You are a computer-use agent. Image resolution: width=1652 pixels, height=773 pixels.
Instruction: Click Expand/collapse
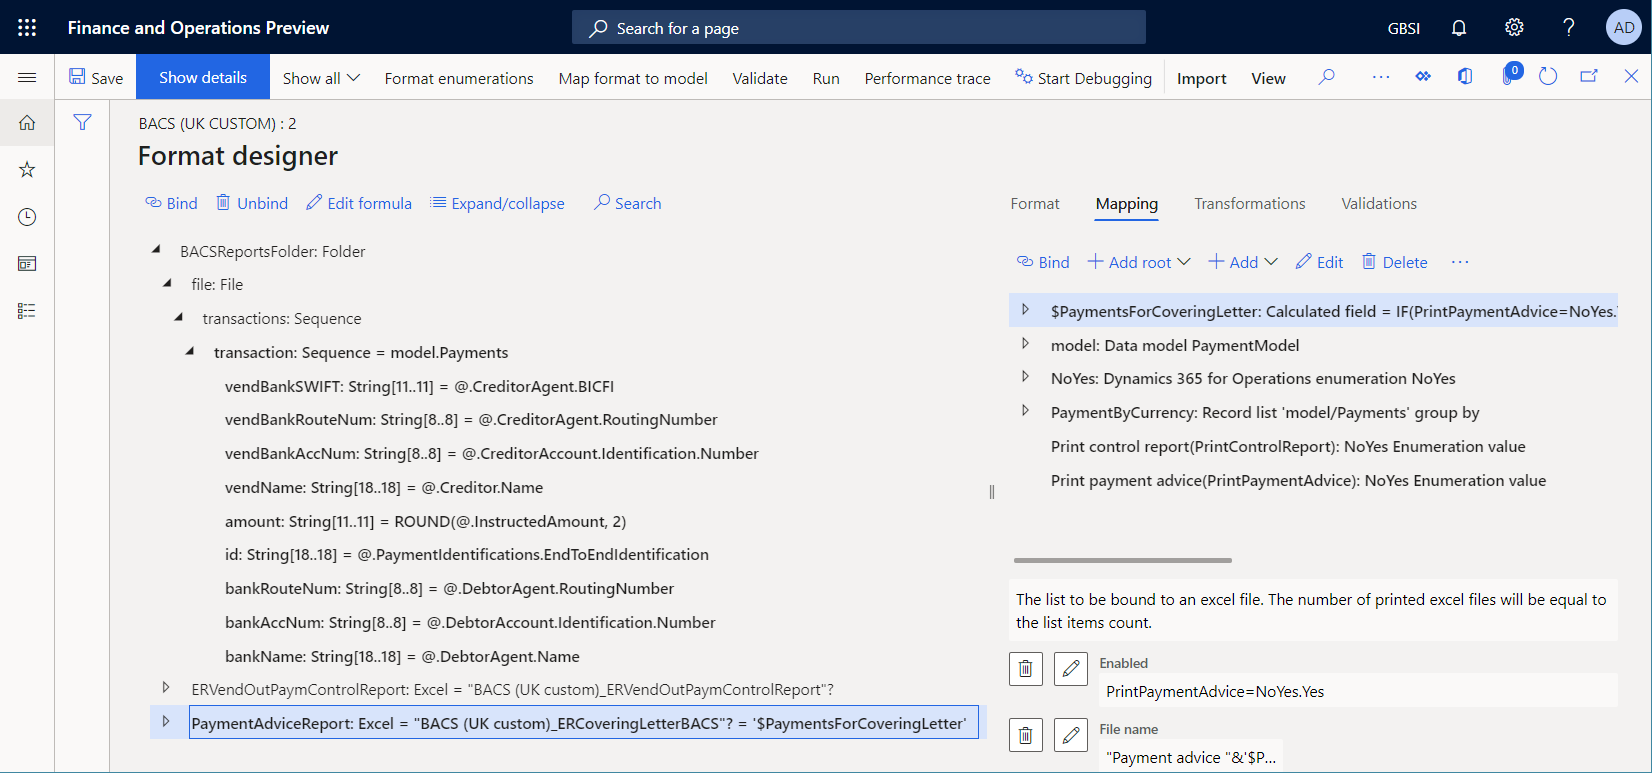tap(497, 203)
